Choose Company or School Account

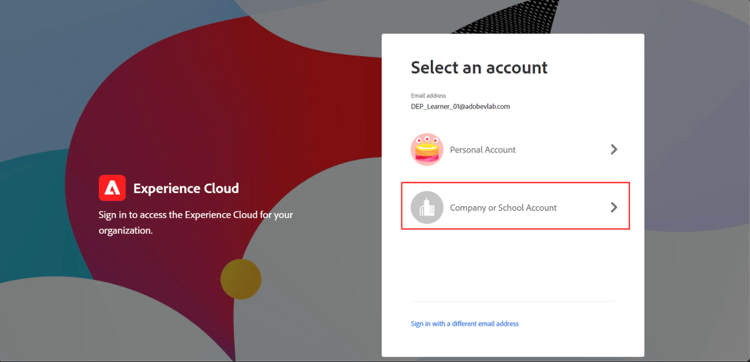point(515,206)
